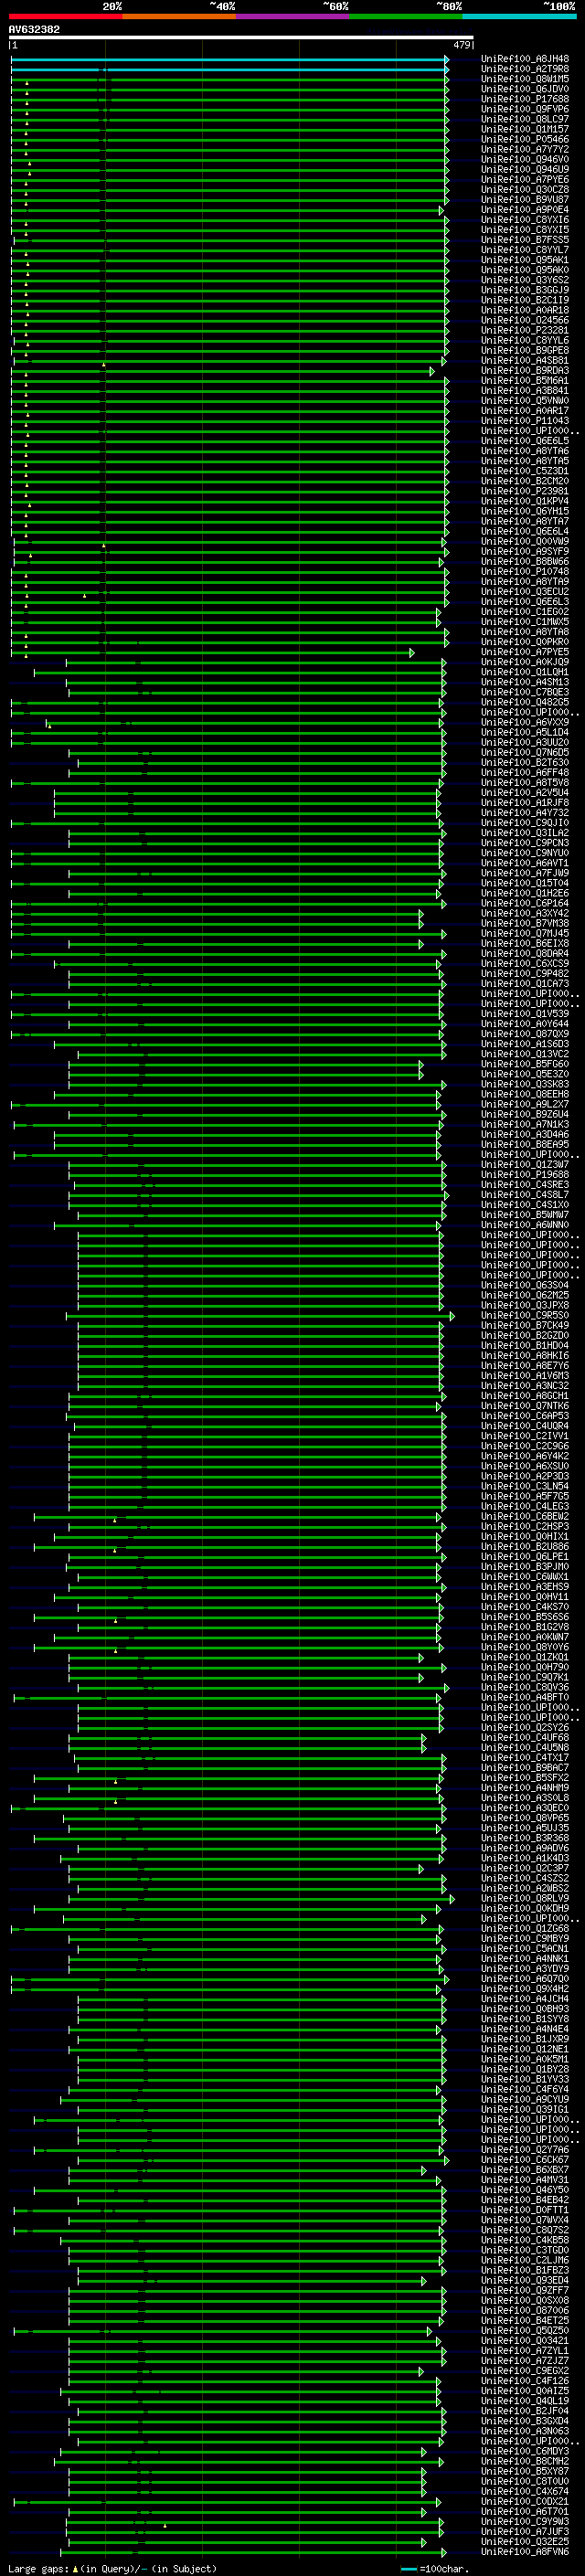Click hit label UniRef100_Q1CA73
Viewport: 585px width, 2576px height.
point(525,984)
